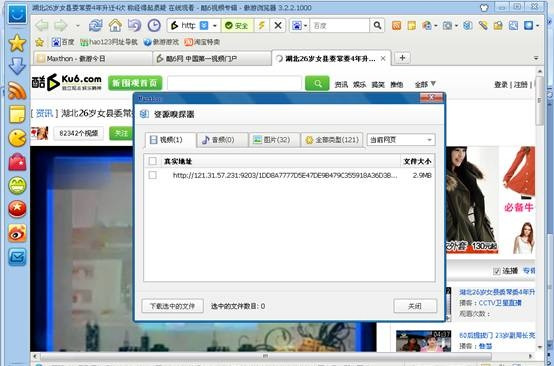This screenshot has height=366, width=554.
Task: Open the hao123网址导航 bookmark
Action: pos(108,42)
